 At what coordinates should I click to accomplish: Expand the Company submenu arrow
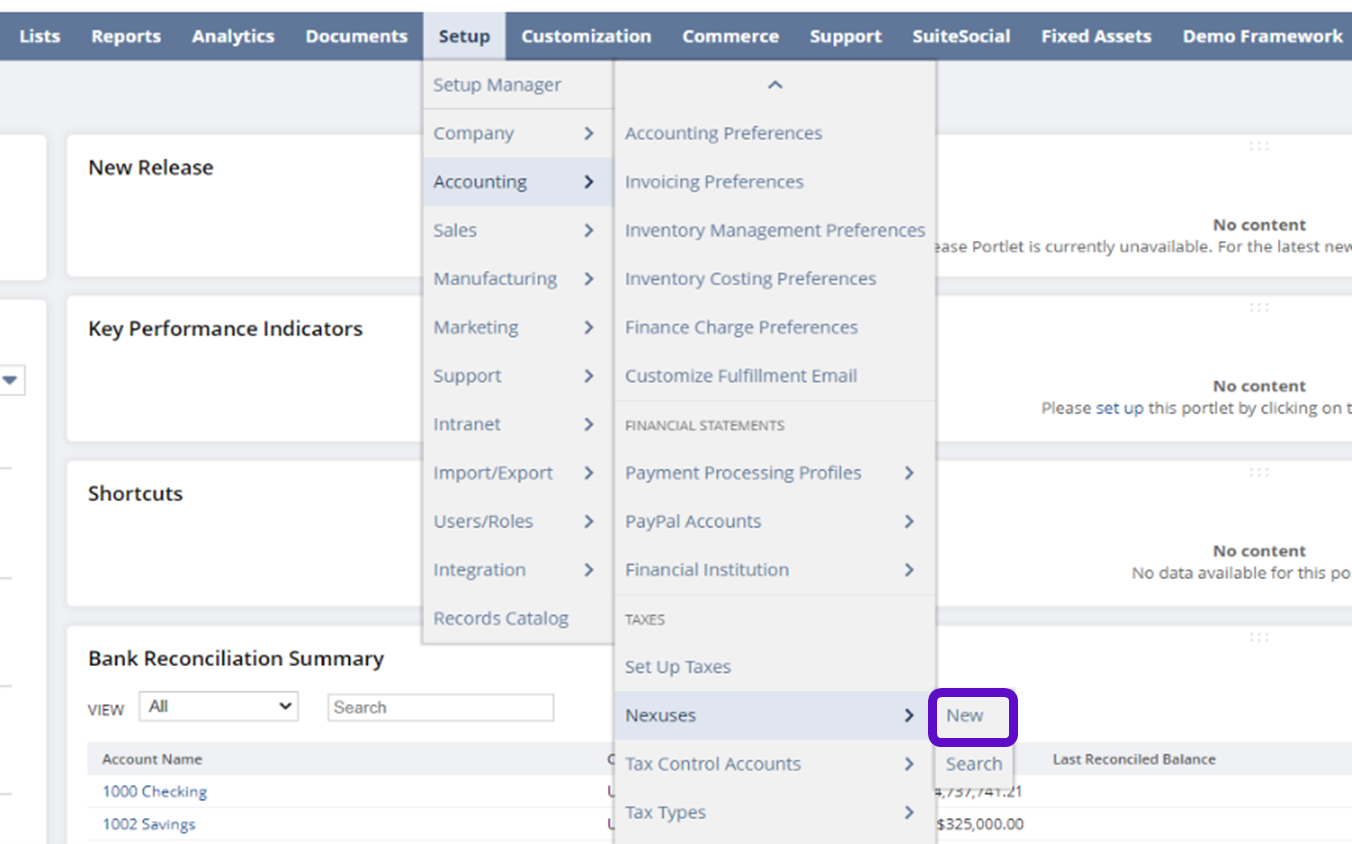point(588,134)
